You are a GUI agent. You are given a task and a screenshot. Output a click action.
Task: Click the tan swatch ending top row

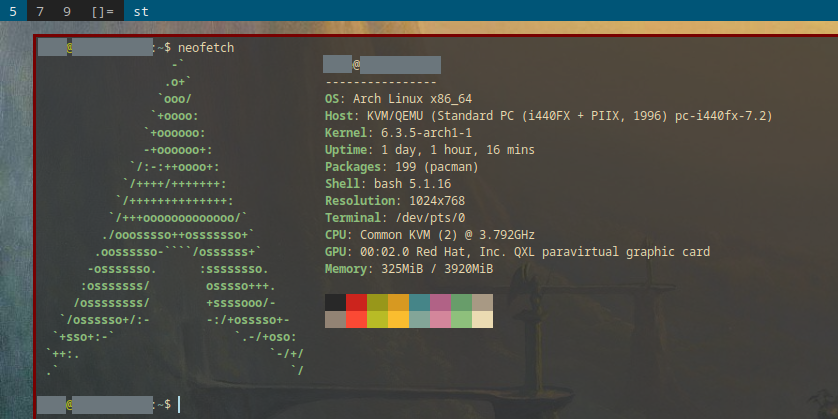point(483,302)
